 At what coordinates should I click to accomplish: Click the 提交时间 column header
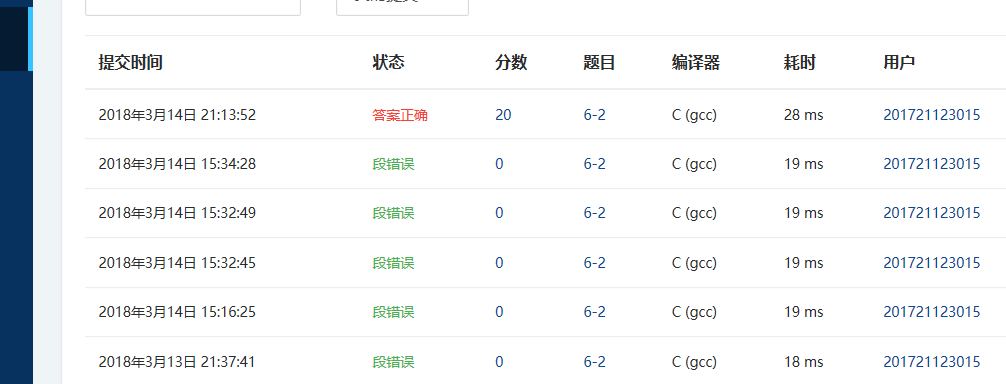pyautogui.click(x=130, y=63)
